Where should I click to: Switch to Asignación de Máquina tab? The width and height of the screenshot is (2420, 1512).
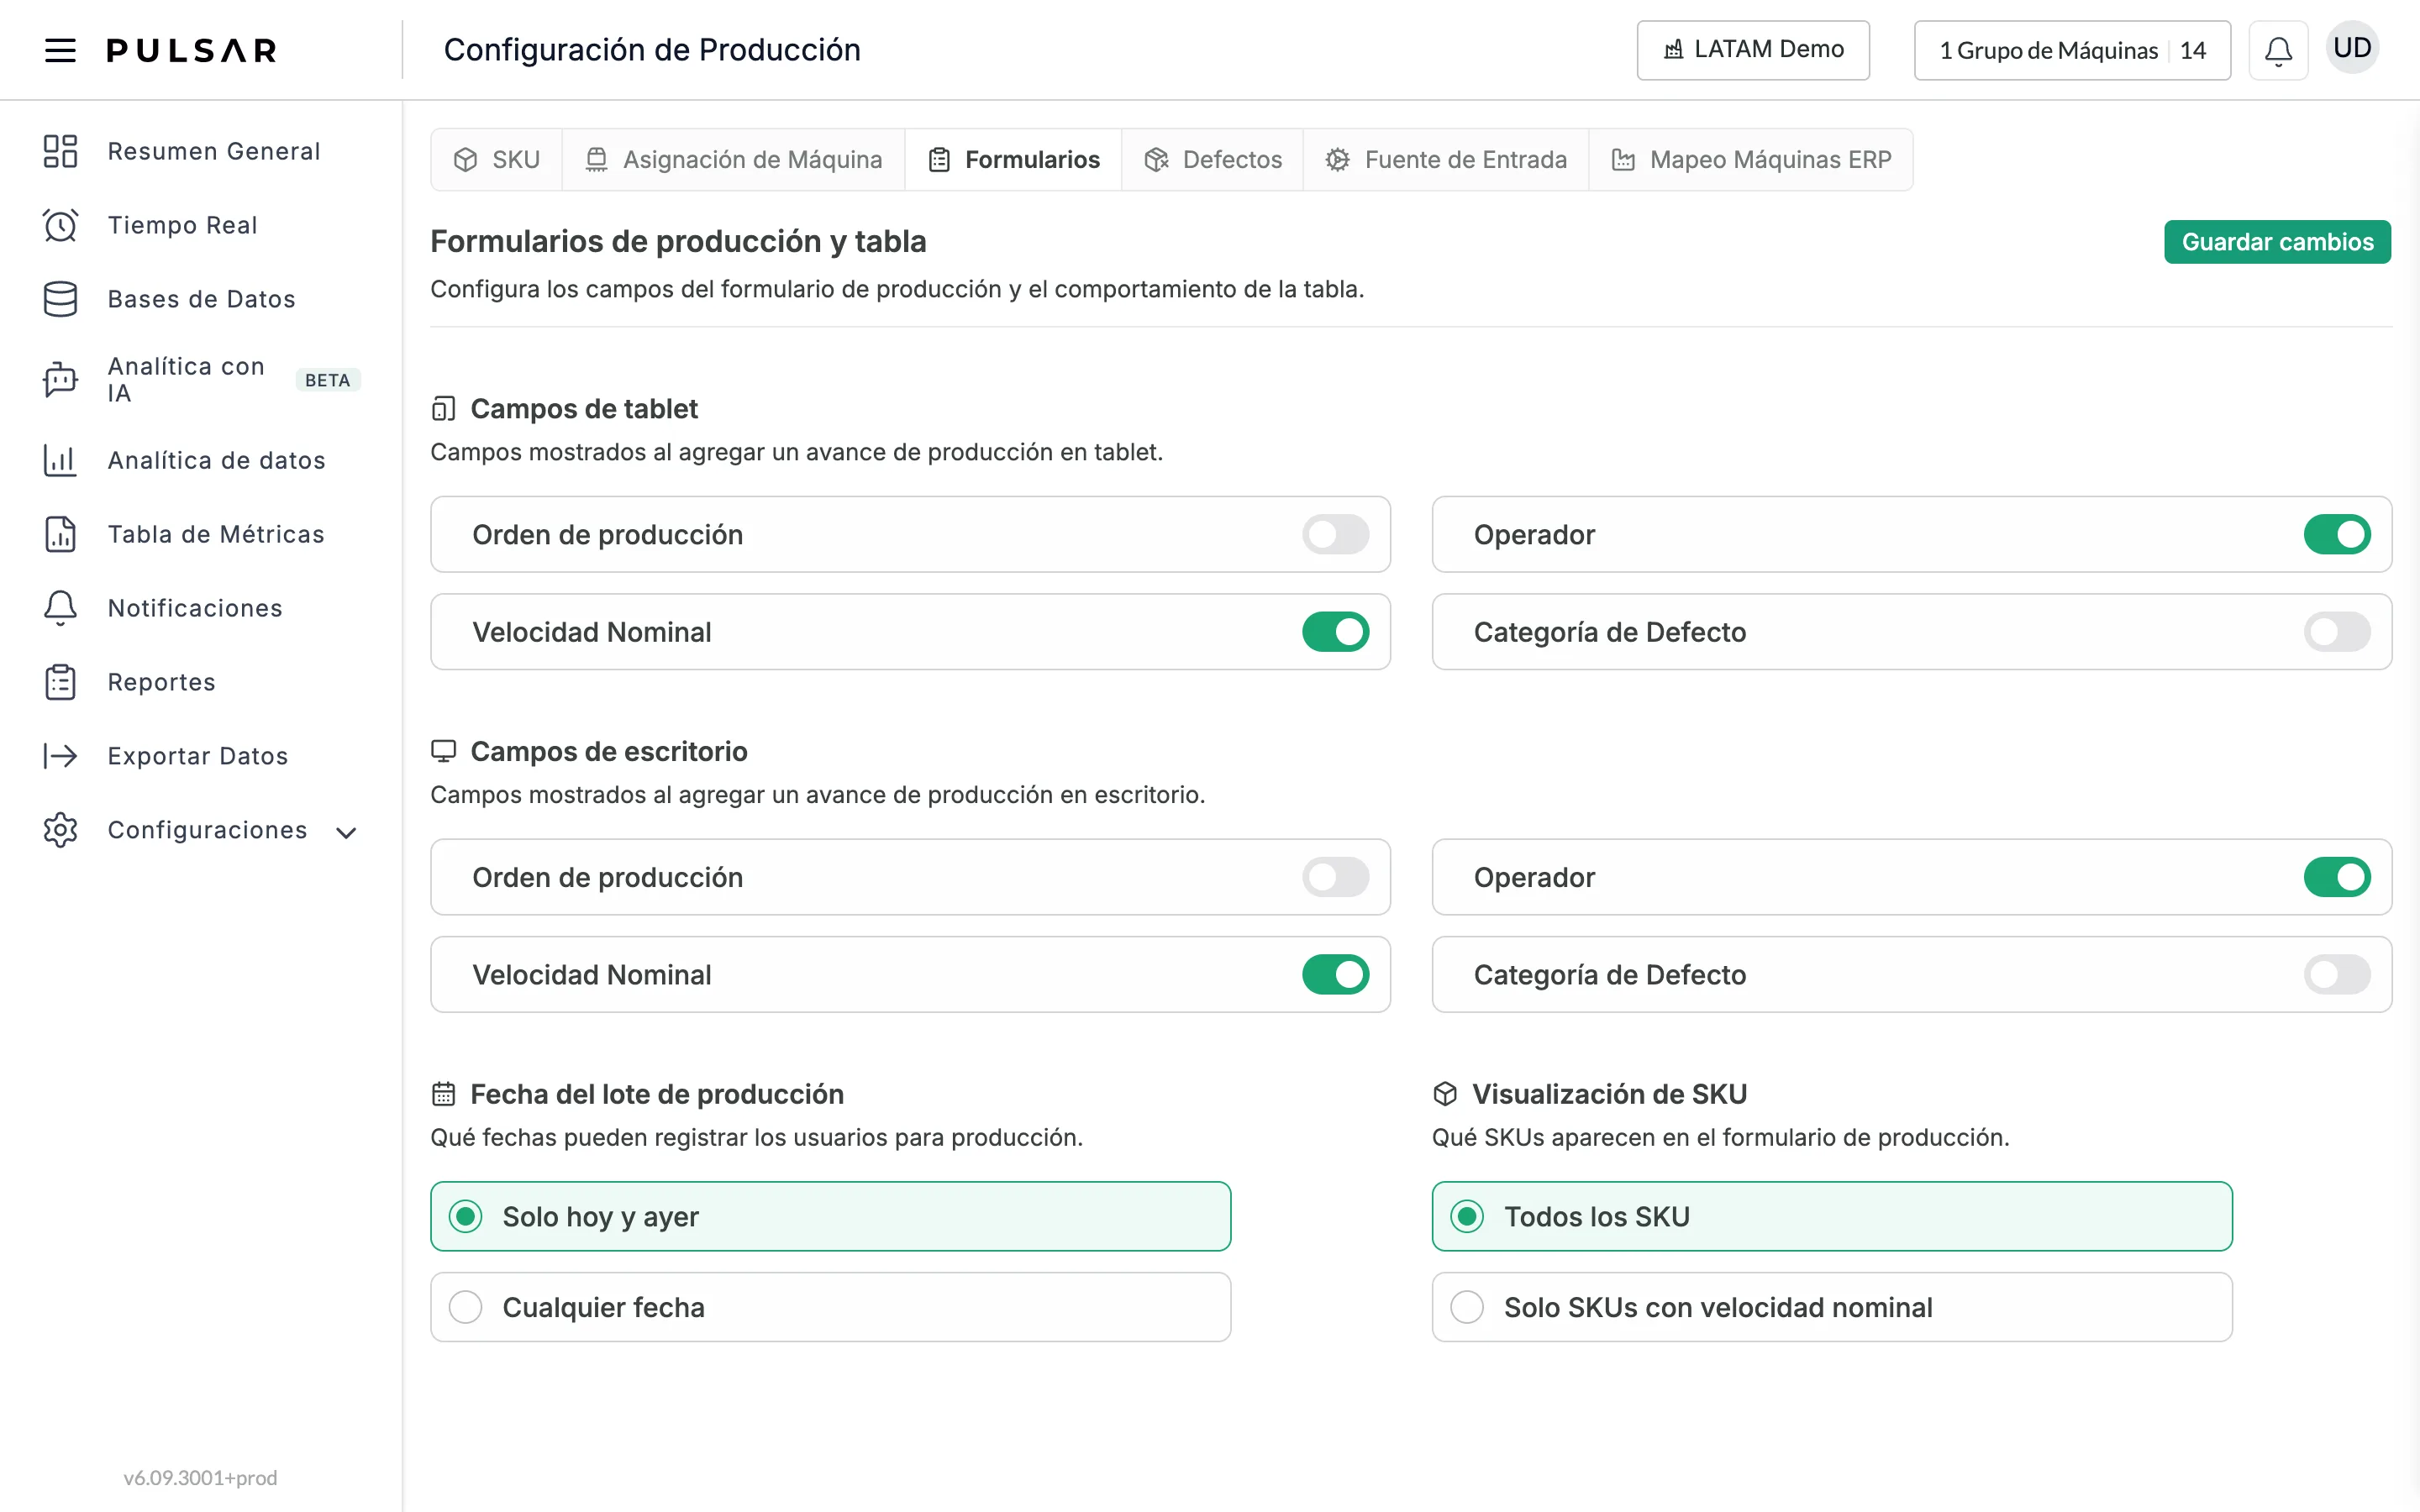click(733, 159)
